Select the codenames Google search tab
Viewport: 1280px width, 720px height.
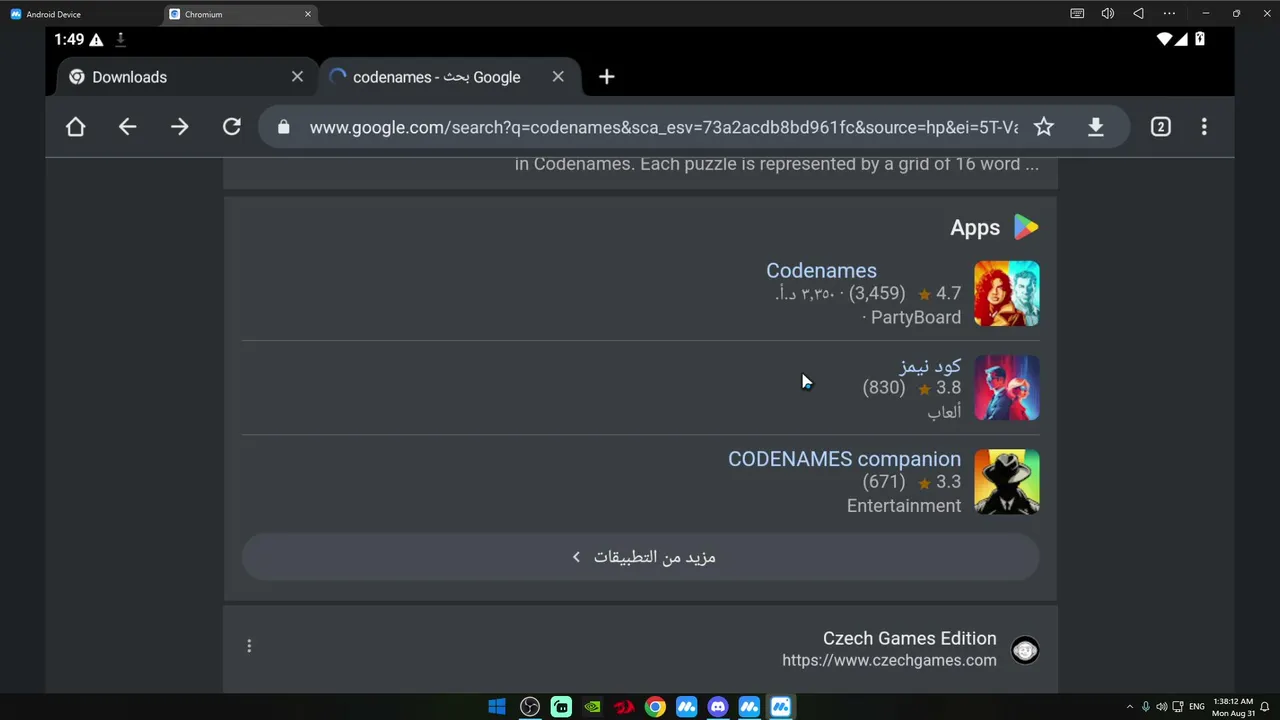tap(448, 77)
